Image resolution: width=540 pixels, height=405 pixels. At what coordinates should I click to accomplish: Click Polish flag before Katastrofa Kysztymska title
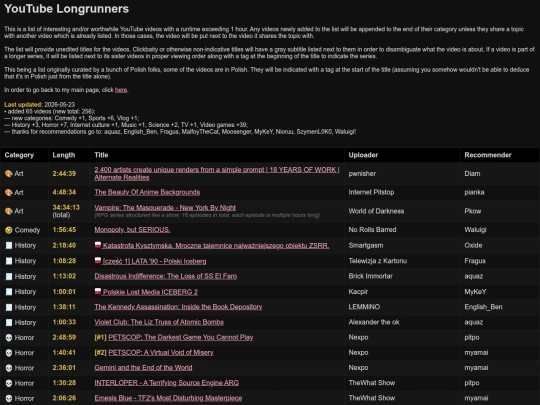98,245
